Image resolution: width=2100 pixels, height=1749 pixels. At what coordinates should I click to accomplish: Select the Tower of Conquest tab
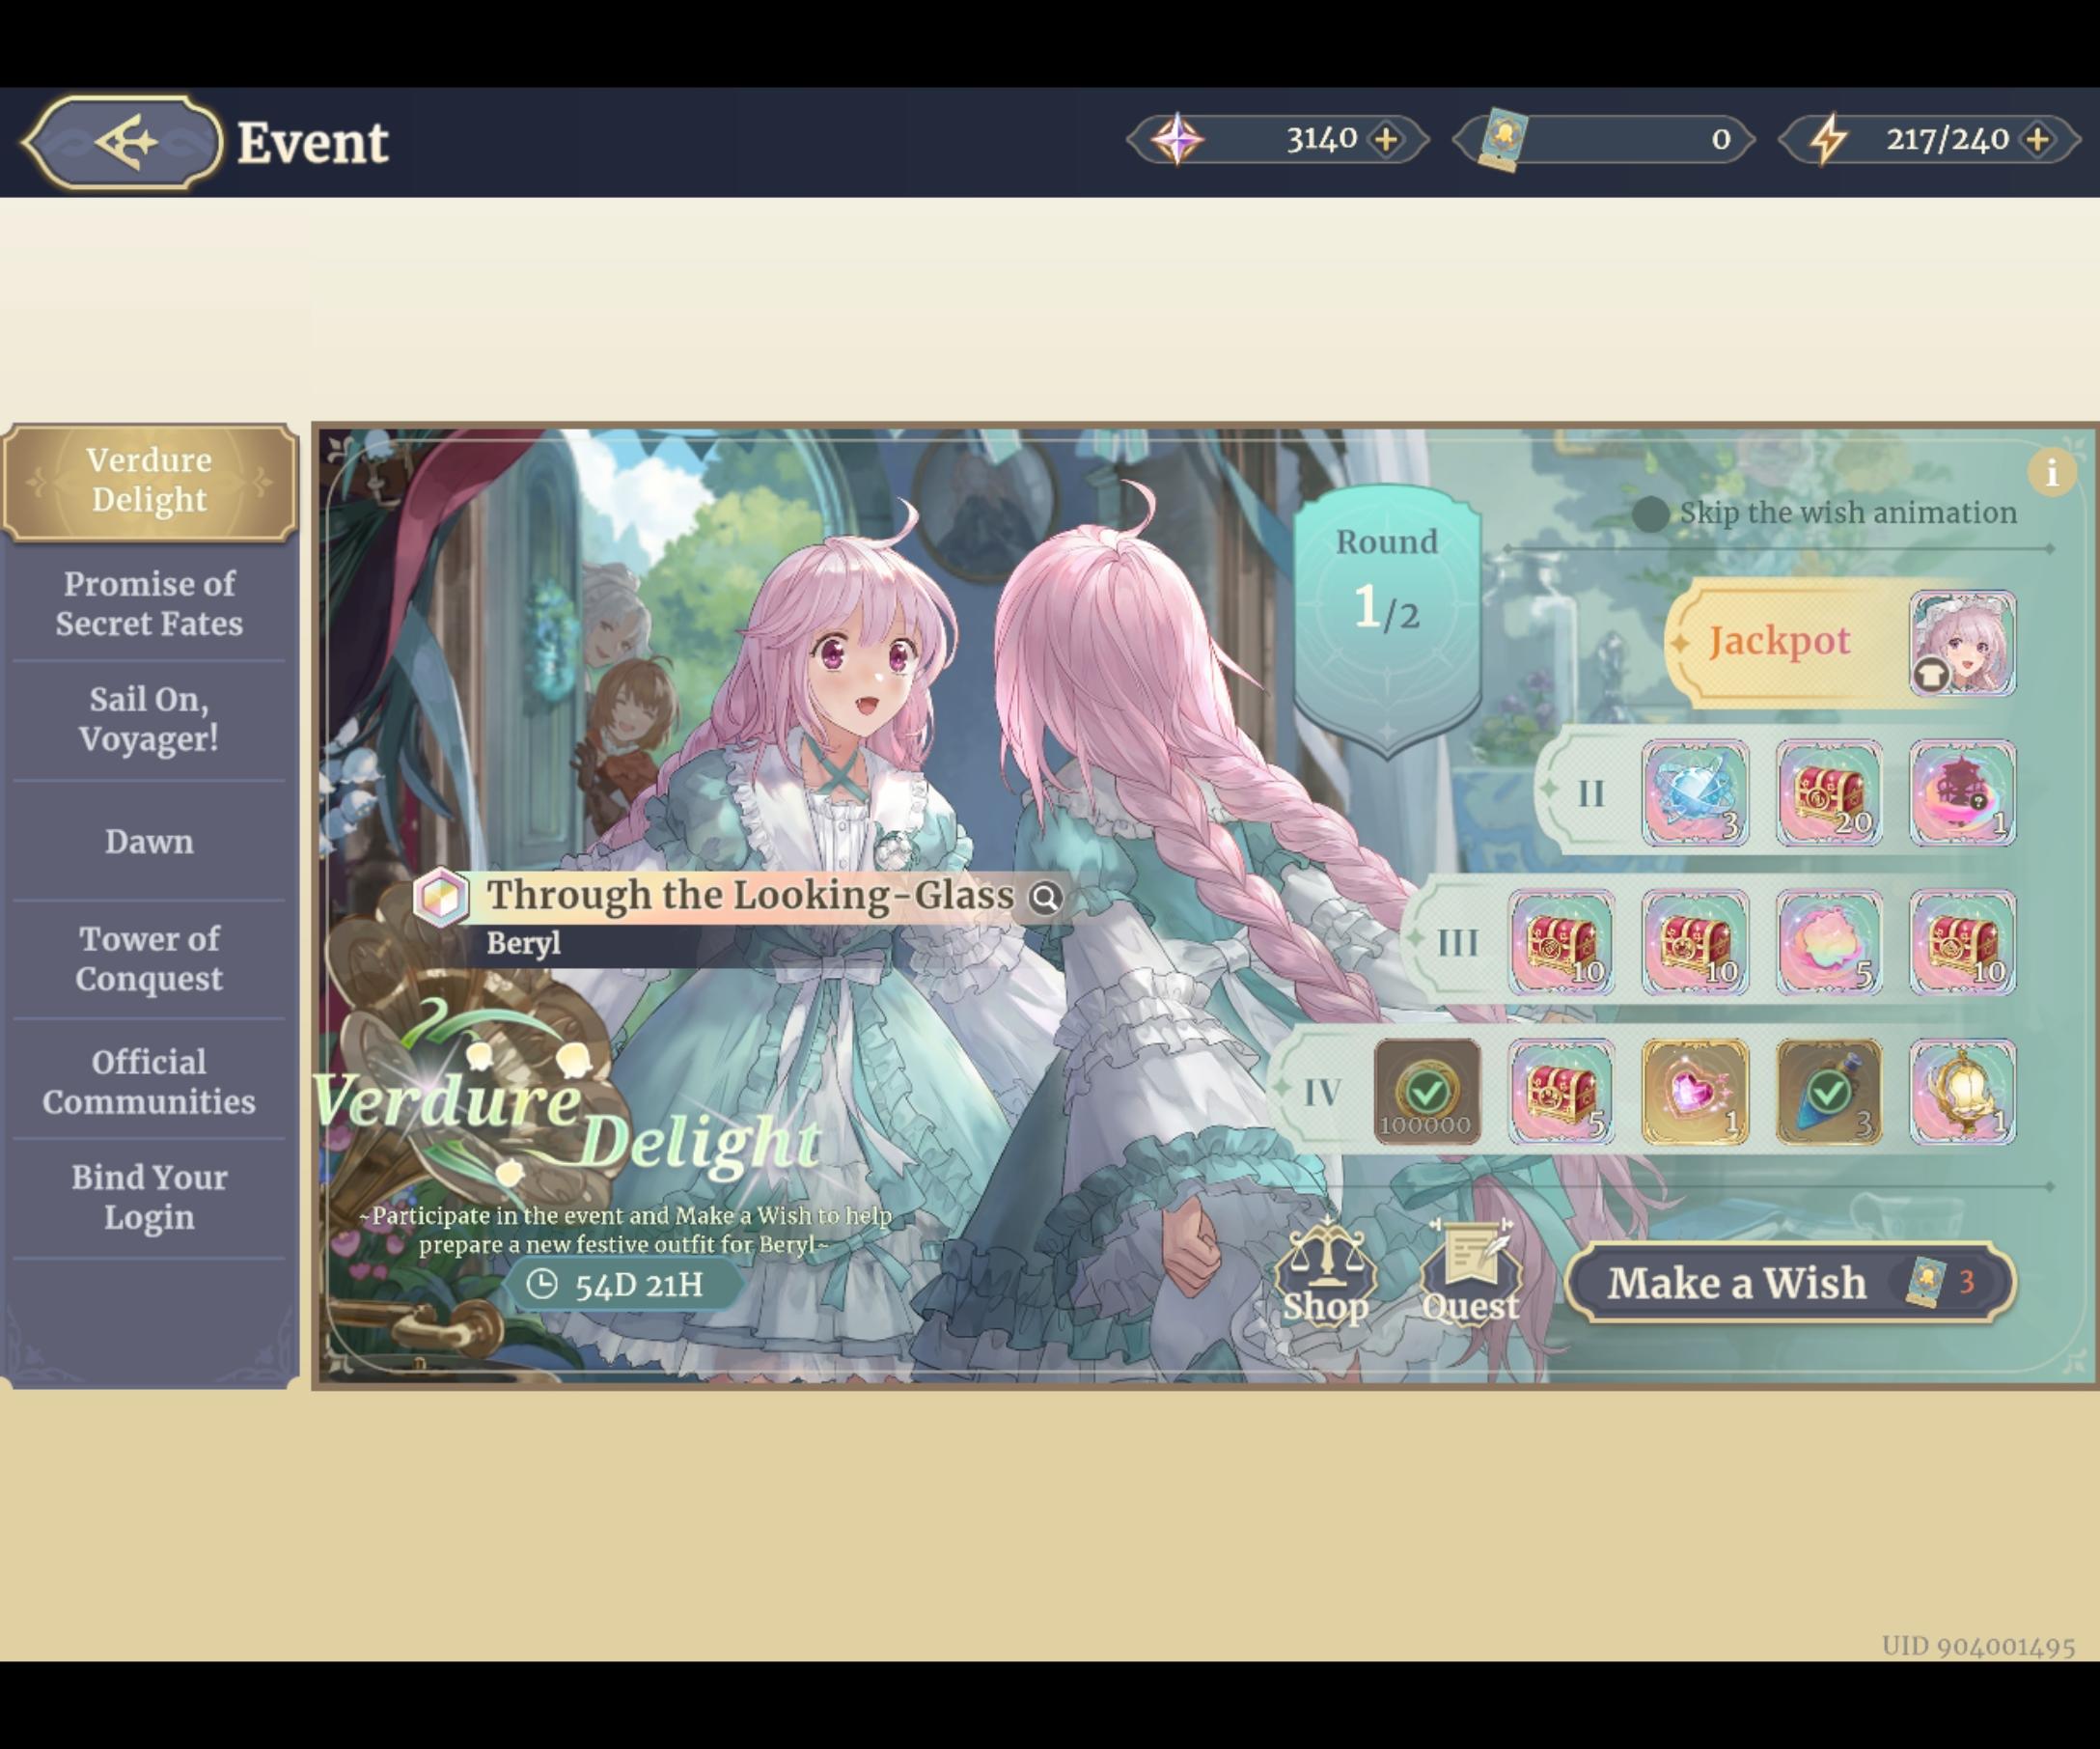coord(149,958)
